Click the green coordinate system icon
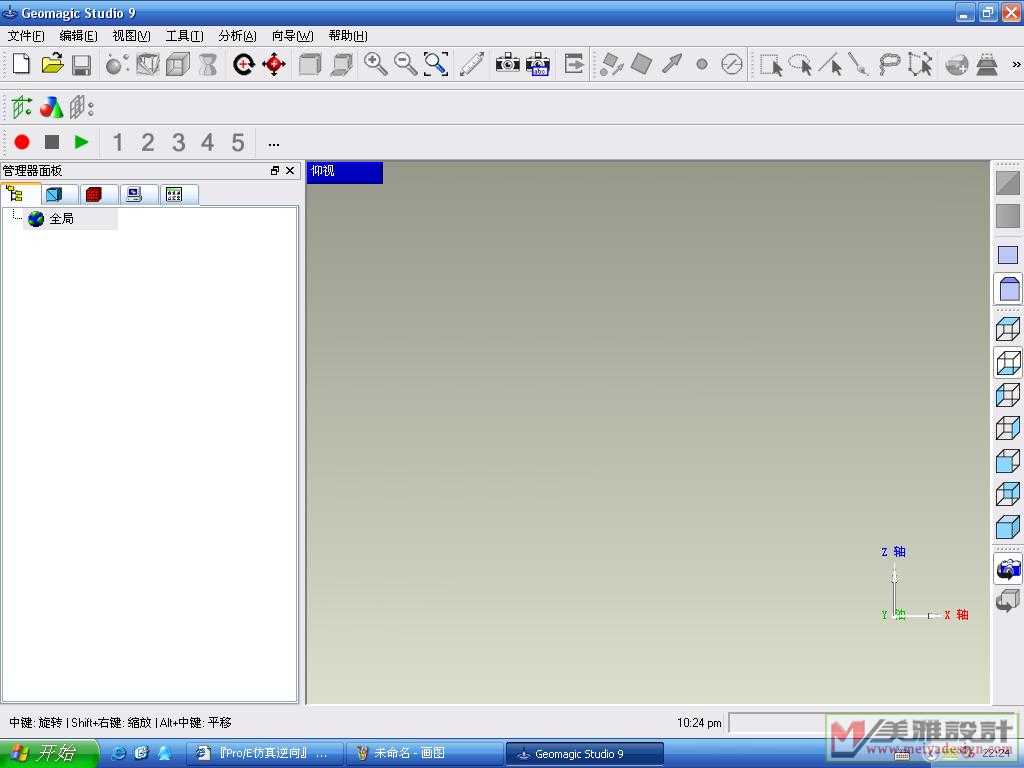This screenshot has height=768, width=1024. 22,106
